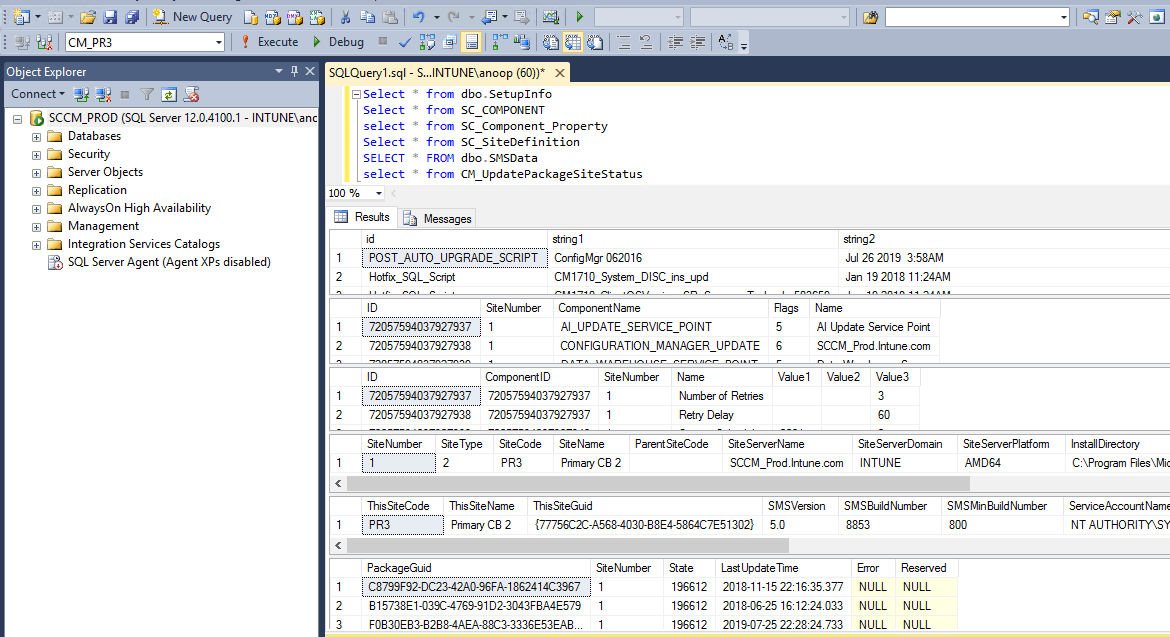Close the SQLQuery1.sql tab

click(x=560, y=72)
